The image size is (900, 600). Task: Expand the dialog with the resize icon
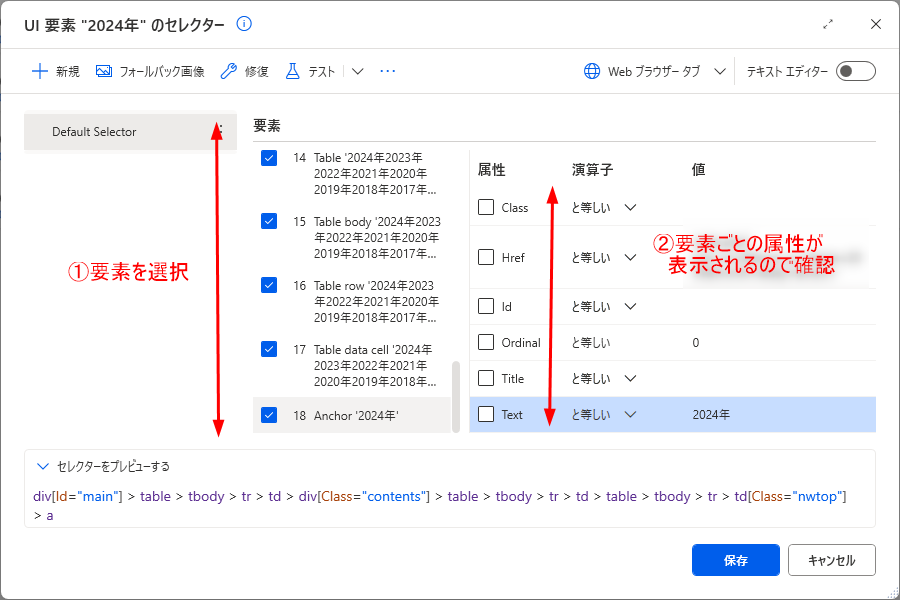(828, 24)
